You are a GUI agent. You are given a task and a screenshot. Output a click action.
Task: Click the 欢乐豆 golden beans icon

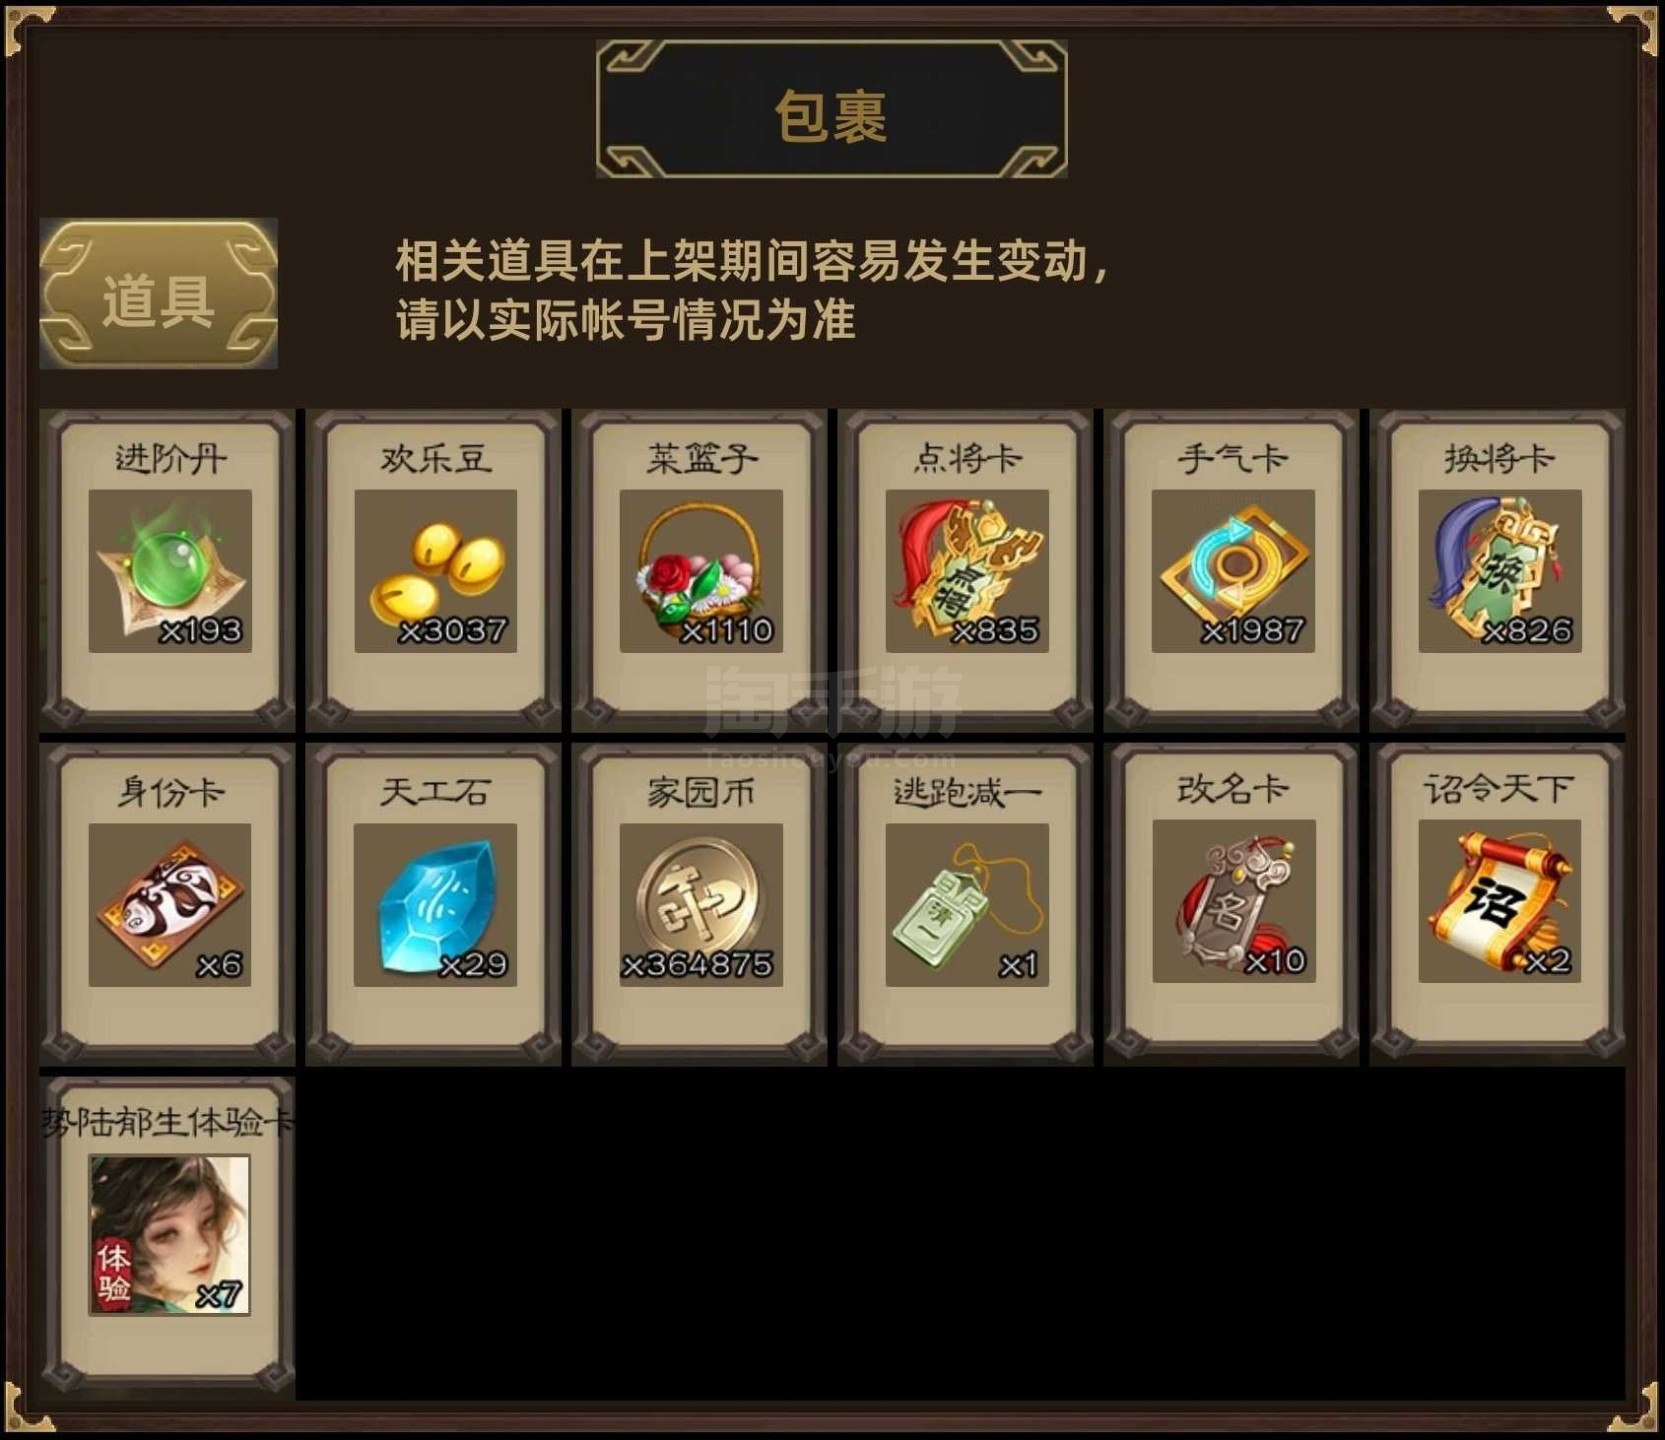pyautogui.click(x=436, y=571)
